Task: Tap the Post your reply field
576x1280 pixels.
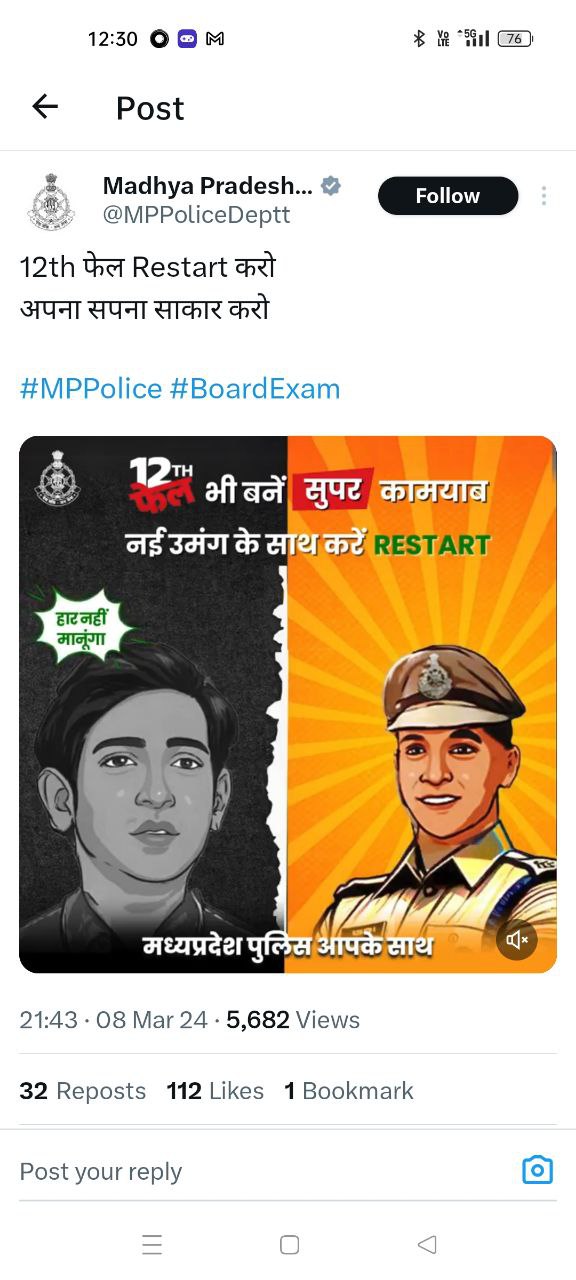Action: 262,1171
